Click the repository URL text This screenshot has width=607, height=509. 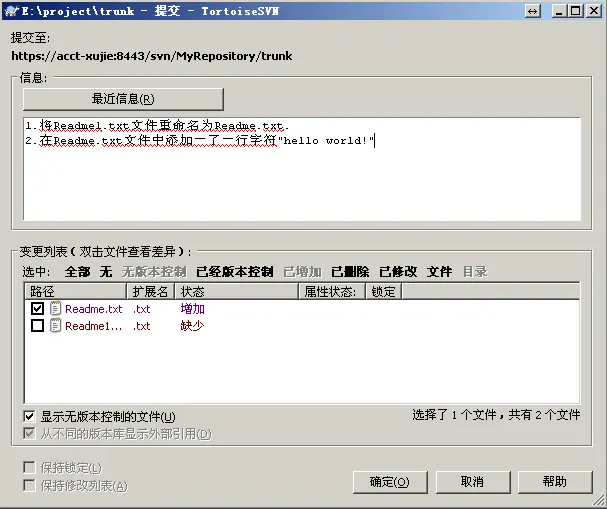151,56
